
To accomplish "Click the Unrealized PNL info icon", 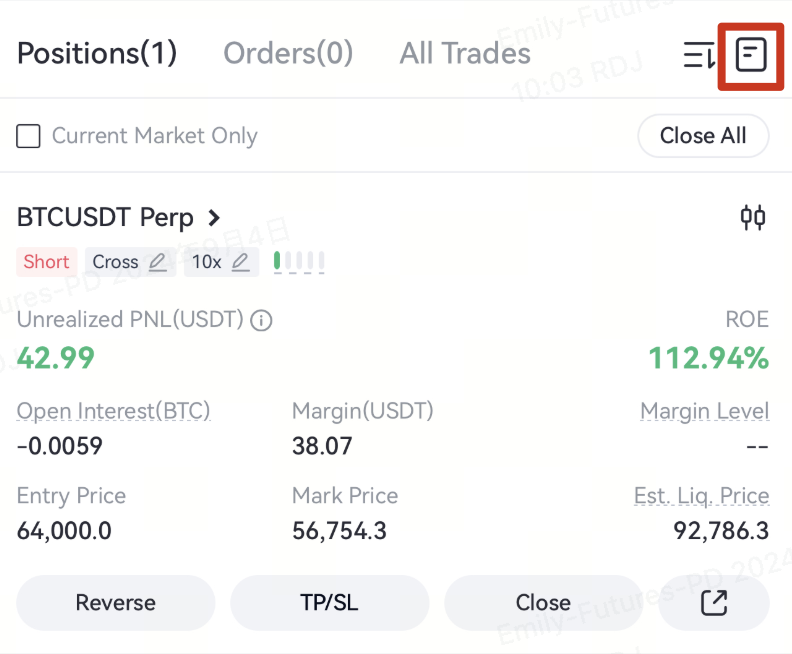I will coord(262,321).
